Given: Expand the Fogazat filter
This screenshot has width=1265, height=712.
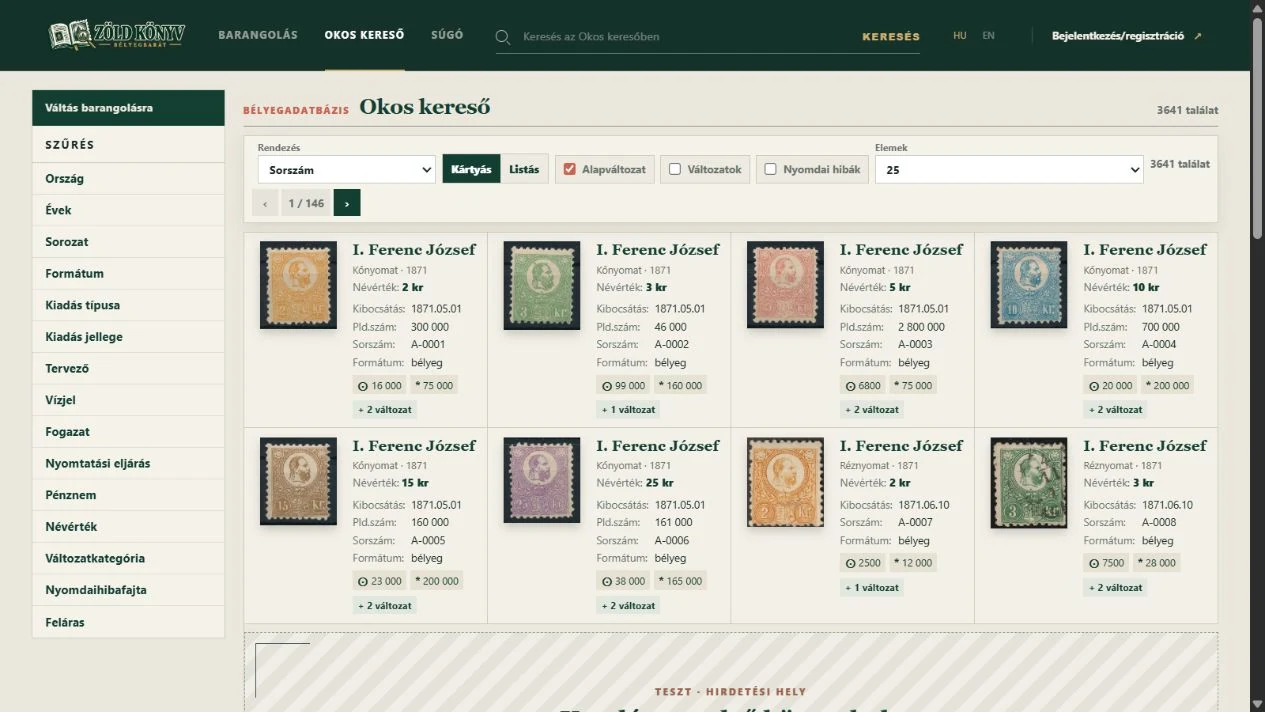Looking at the screenshot, I should (x=128, y=432).
